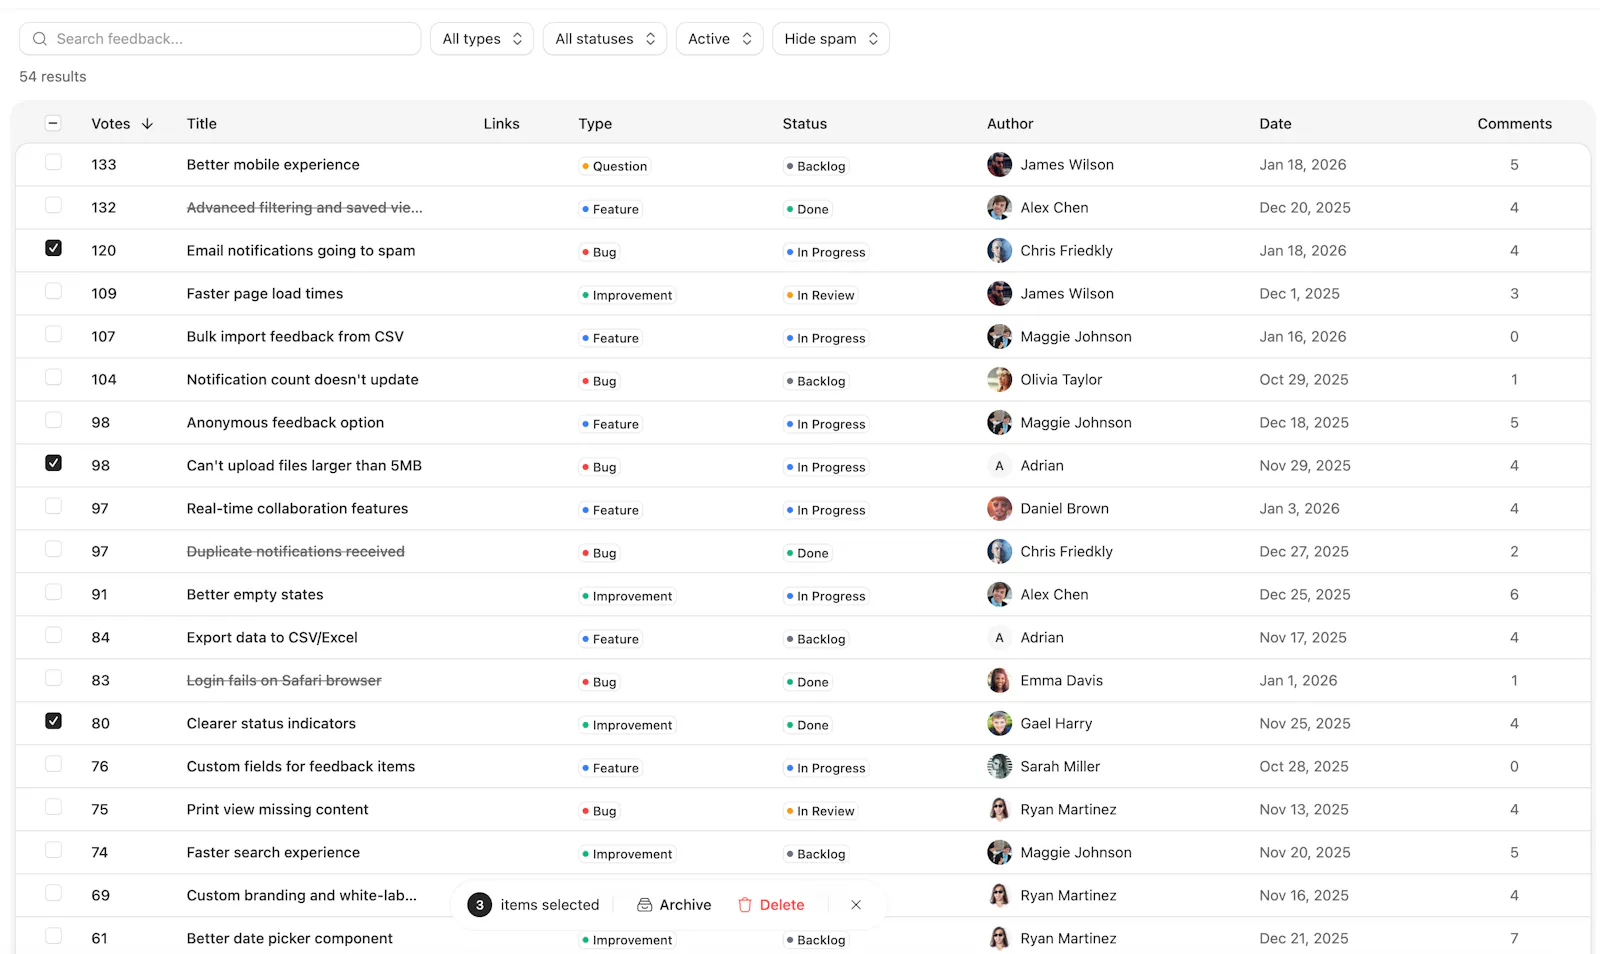The image size is (1600, 954).
Task: Click Maggie Johnson avatar in Bulk import row
Action: coord(999,337)
